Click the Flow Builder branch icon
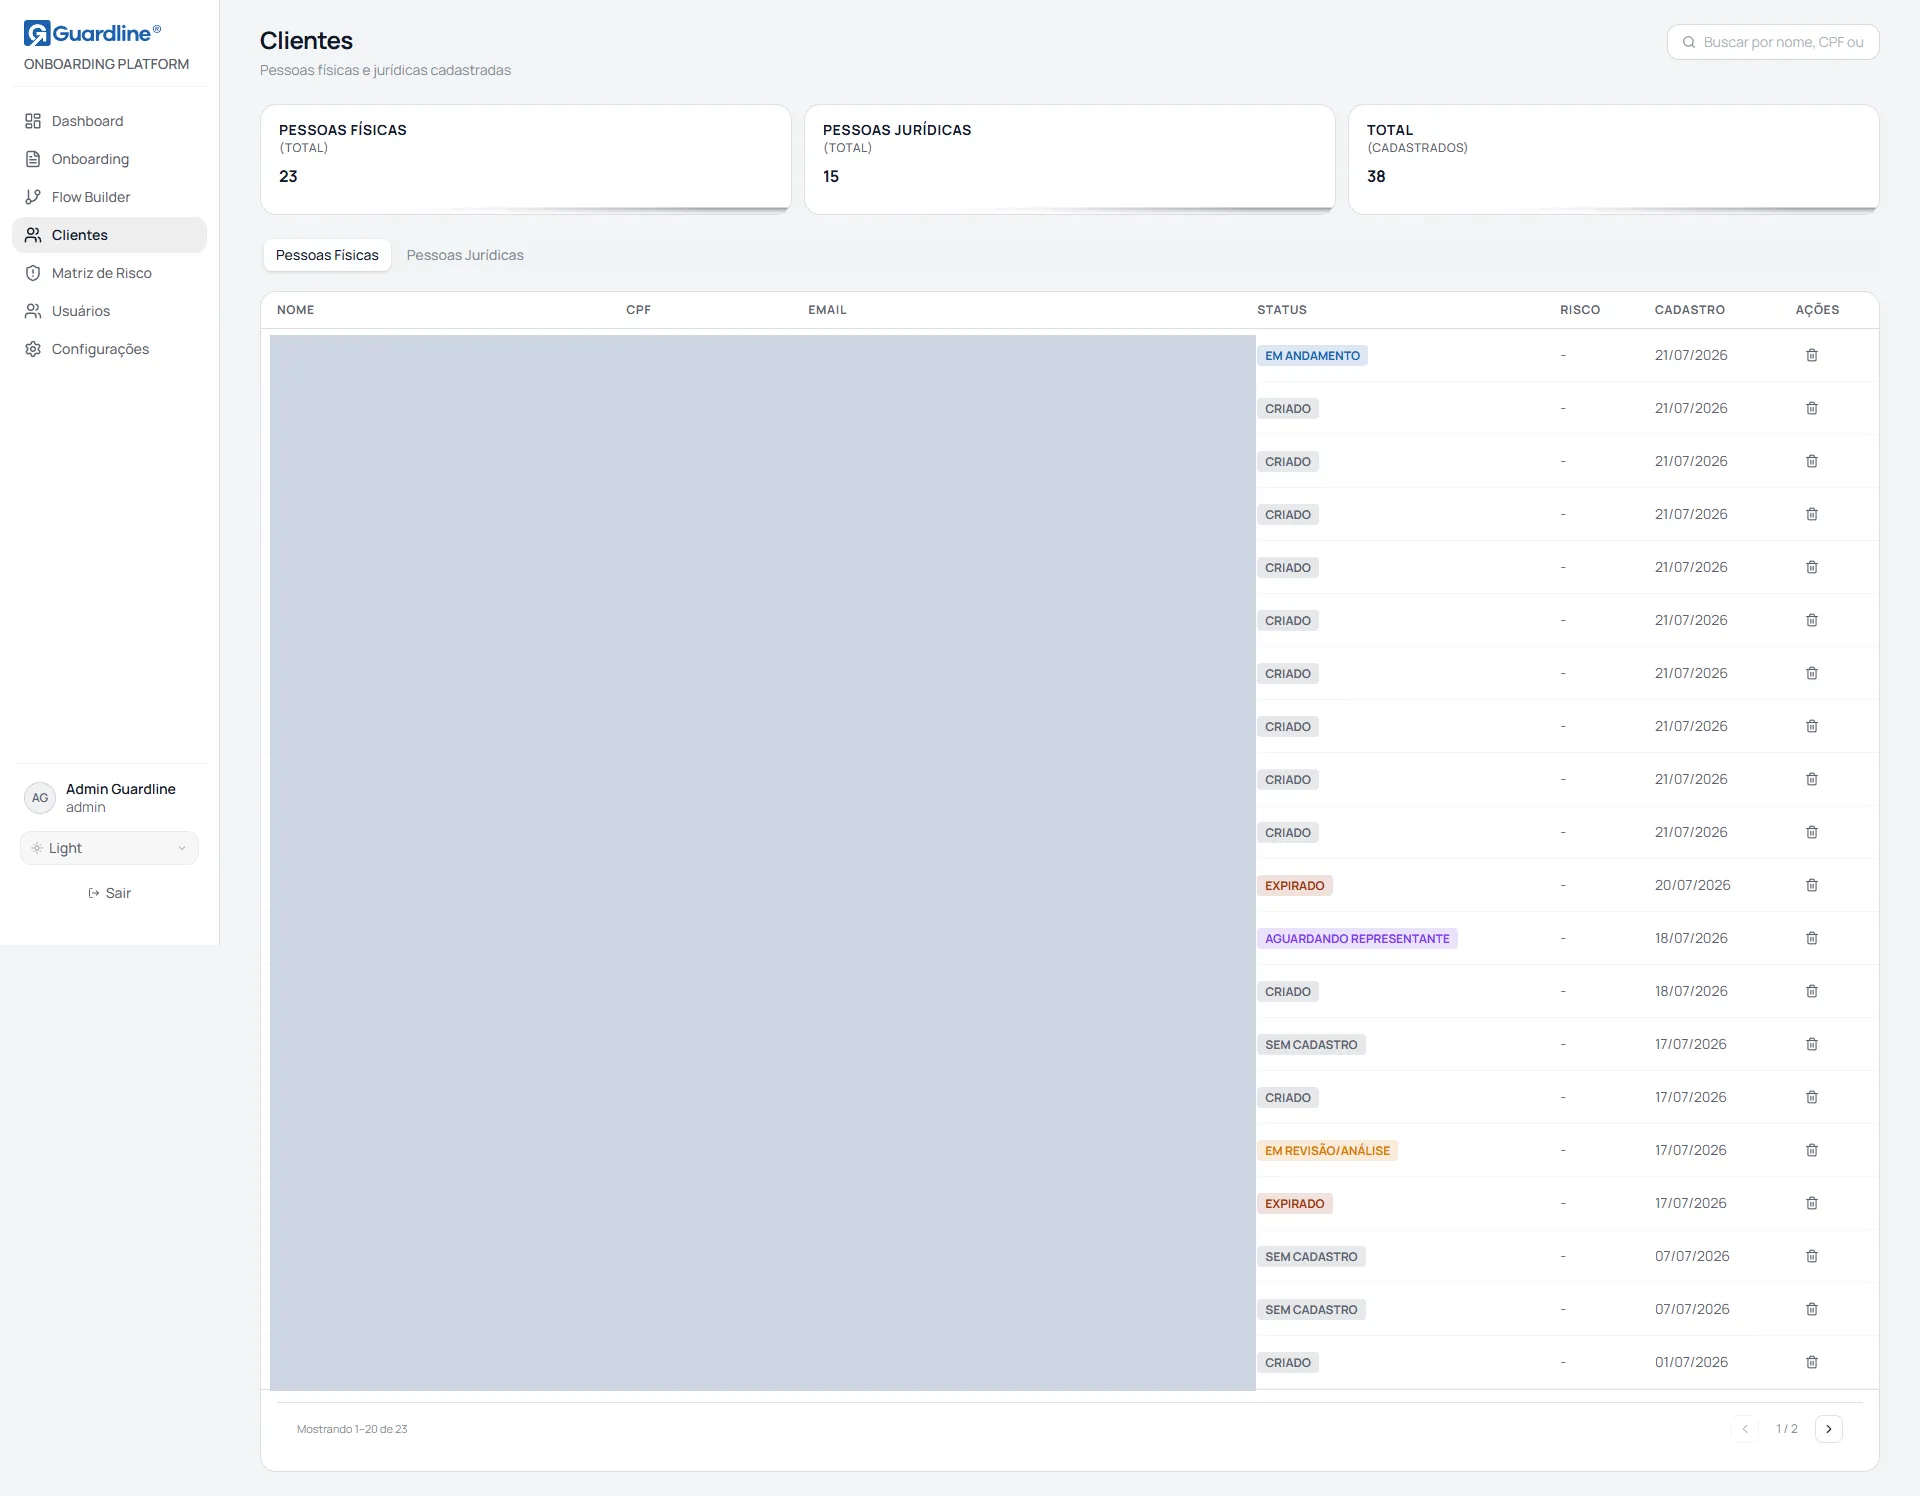Screen dimensions: 1920x1496 33,197
